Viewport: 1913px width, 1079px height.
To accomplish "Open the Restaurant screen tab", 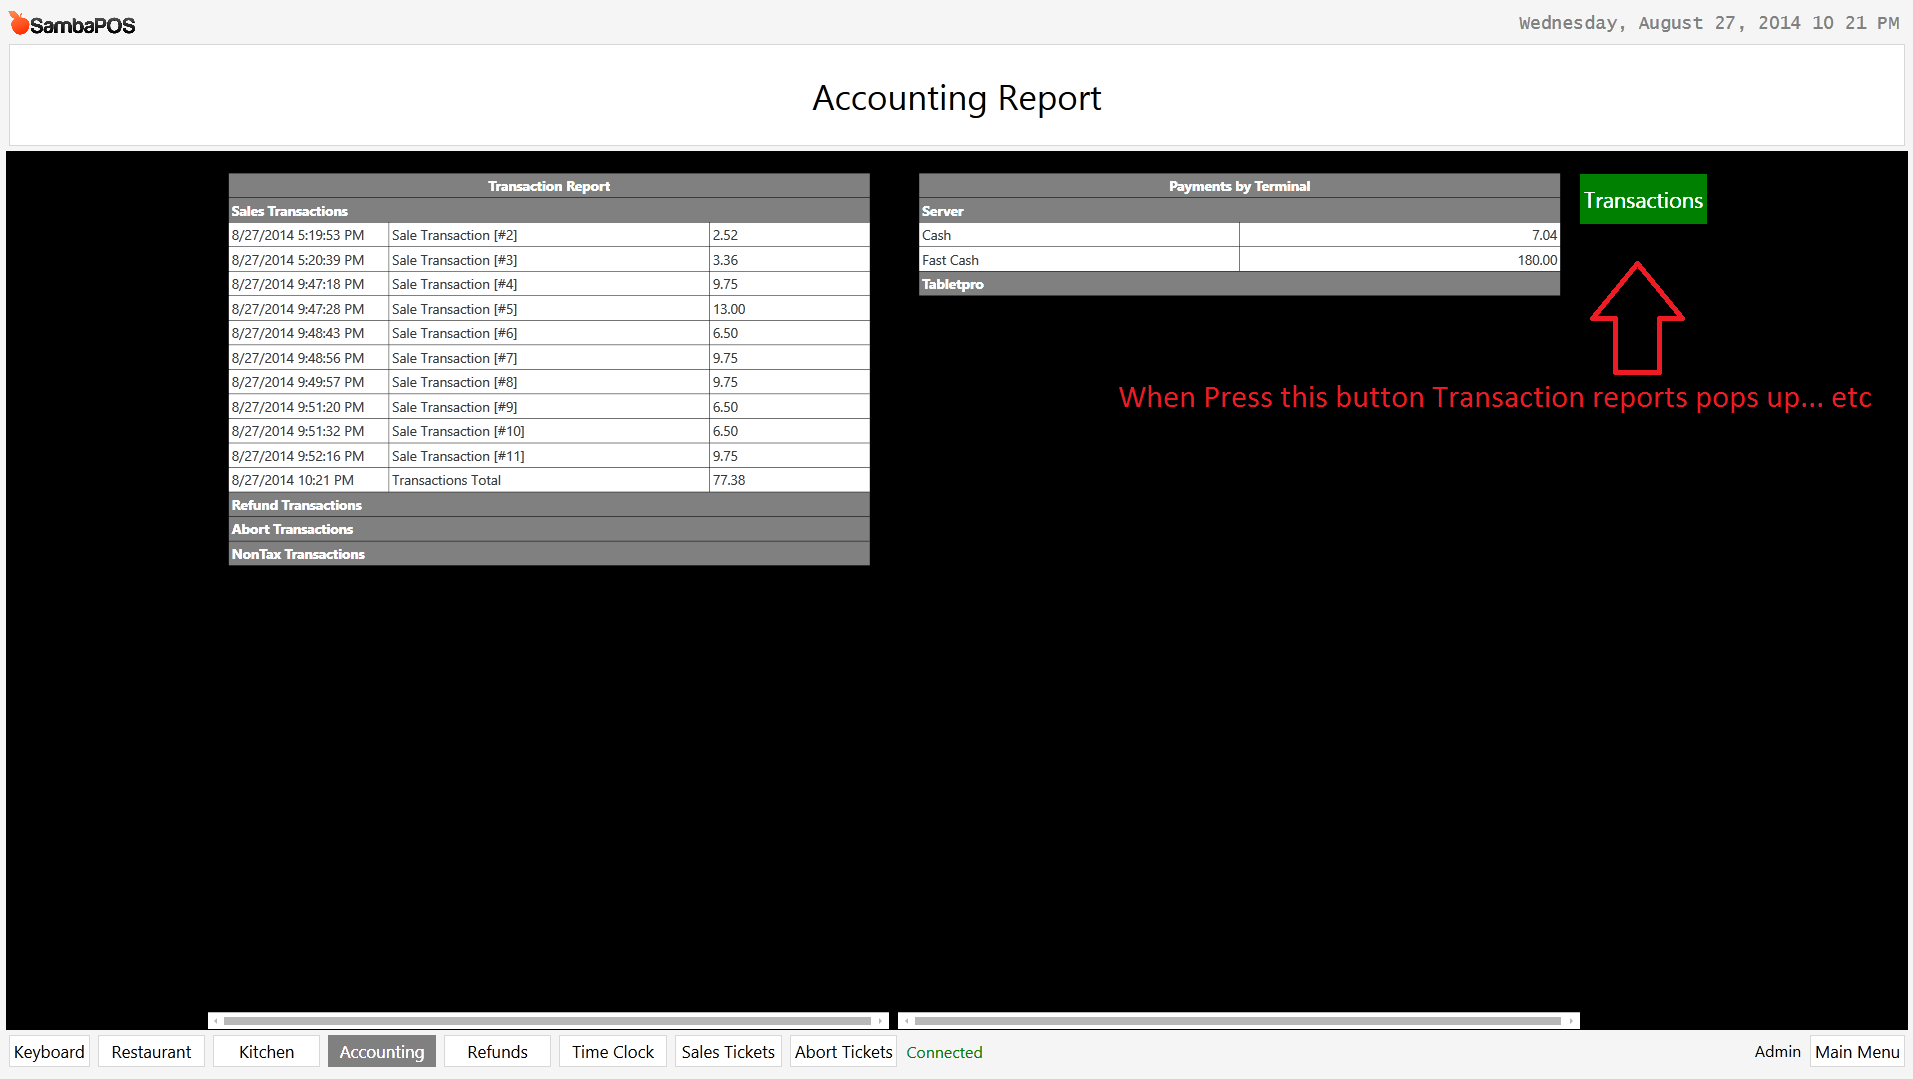I will (x=151, y=1051).
